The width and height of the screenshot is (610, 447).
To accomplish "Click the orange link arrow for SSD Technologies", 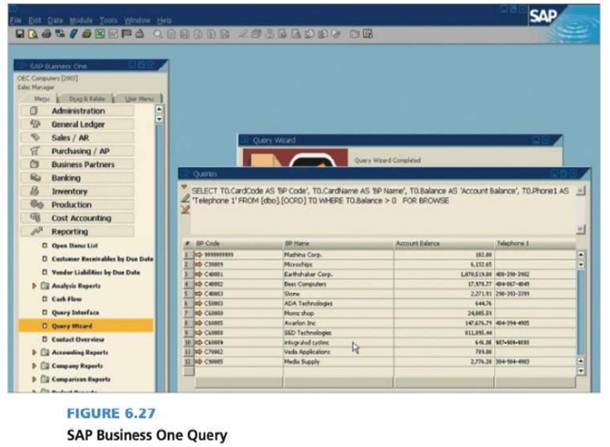I will (x=198, y=333).
